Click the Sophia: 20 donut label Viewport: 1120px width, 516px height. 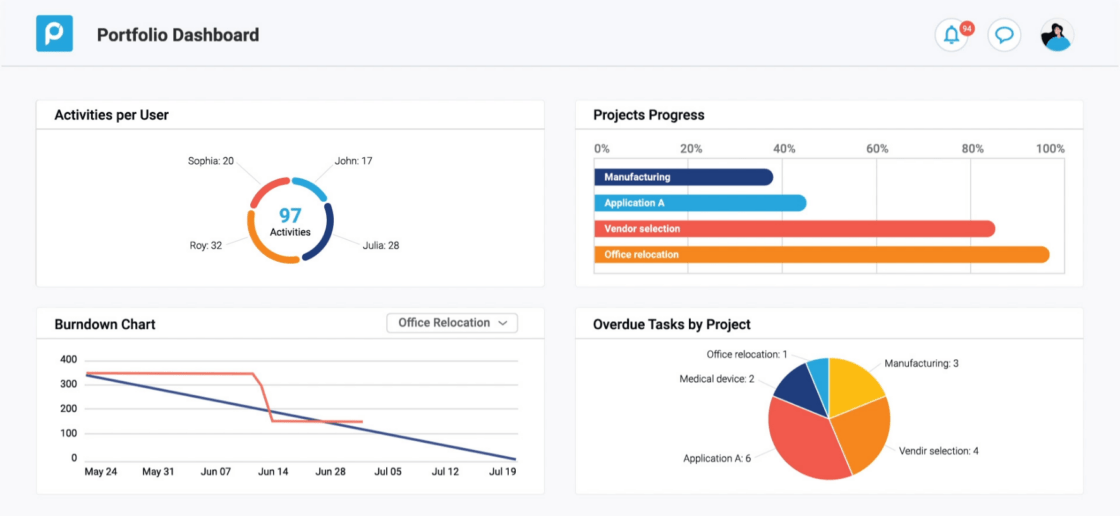coord(211,162)
